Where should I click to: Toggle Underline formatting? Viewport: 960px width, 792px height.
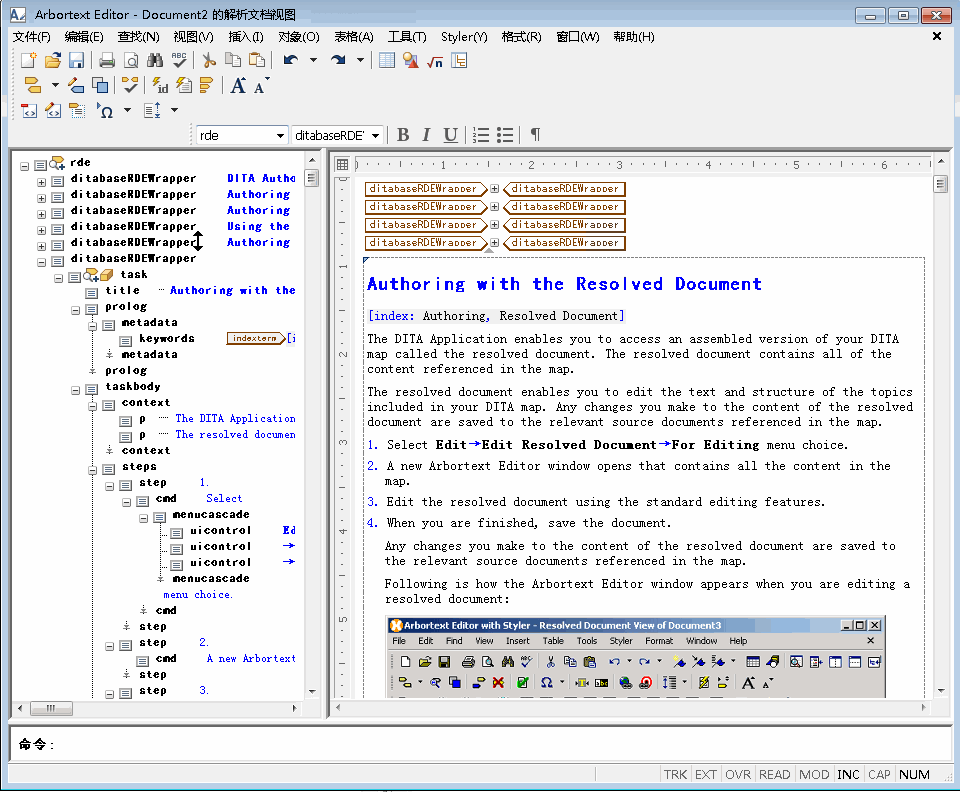point(451,135)
